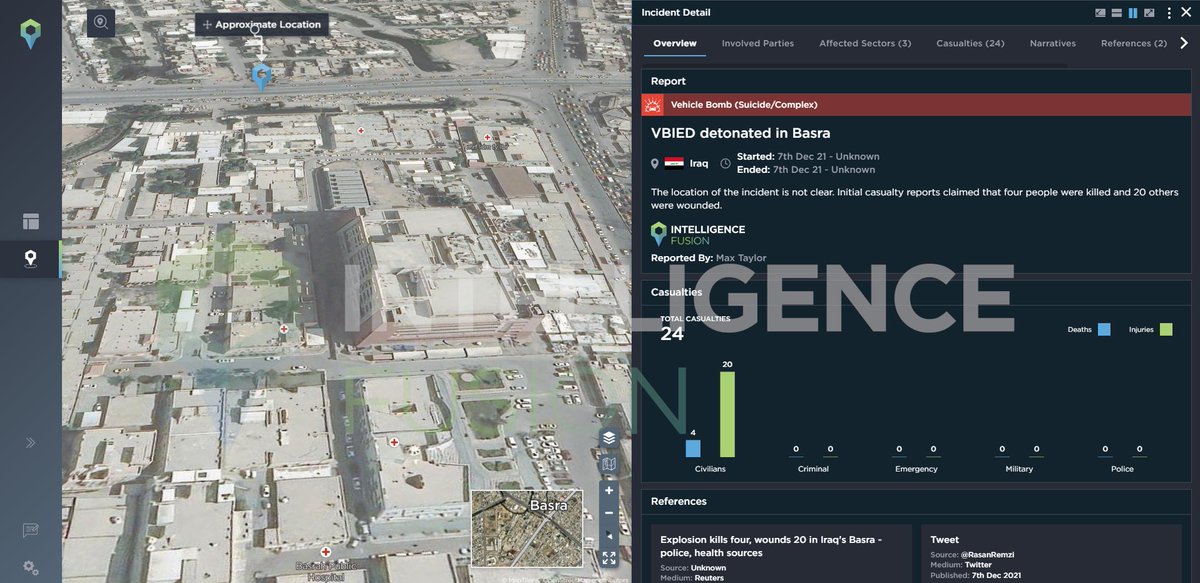This screenshot has height=583, width=1200.
Task: Switch basemap with folded map icon
Action: click(609, 465)
